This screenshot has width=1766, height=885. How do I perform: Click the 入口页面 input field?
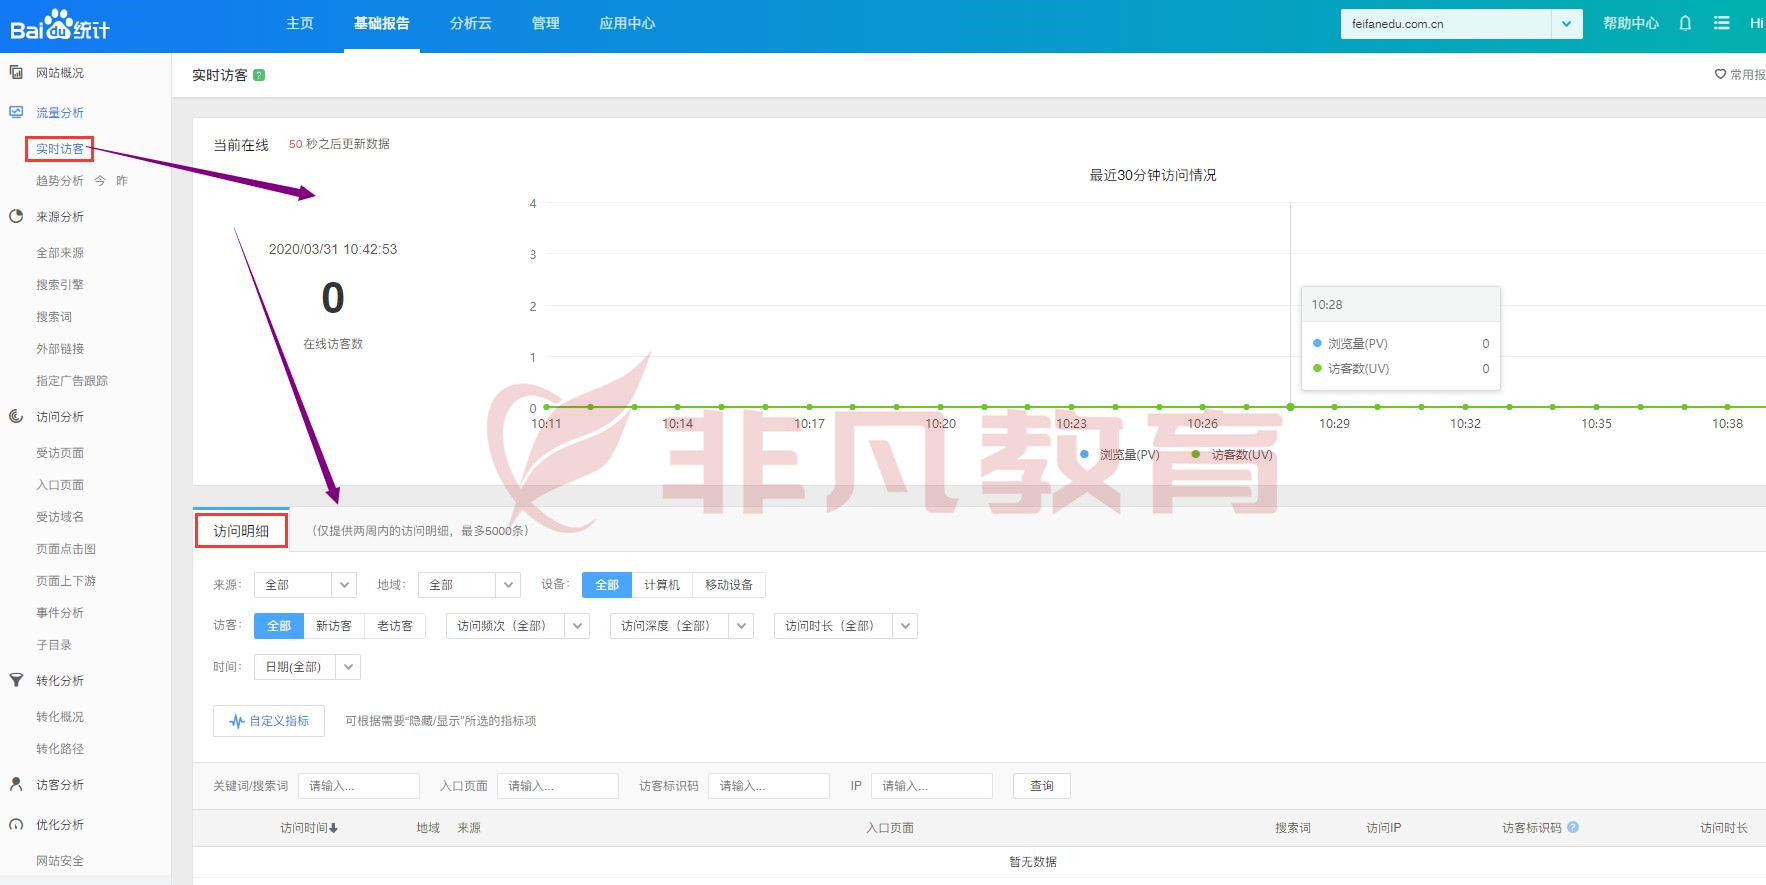click(558, 786)
